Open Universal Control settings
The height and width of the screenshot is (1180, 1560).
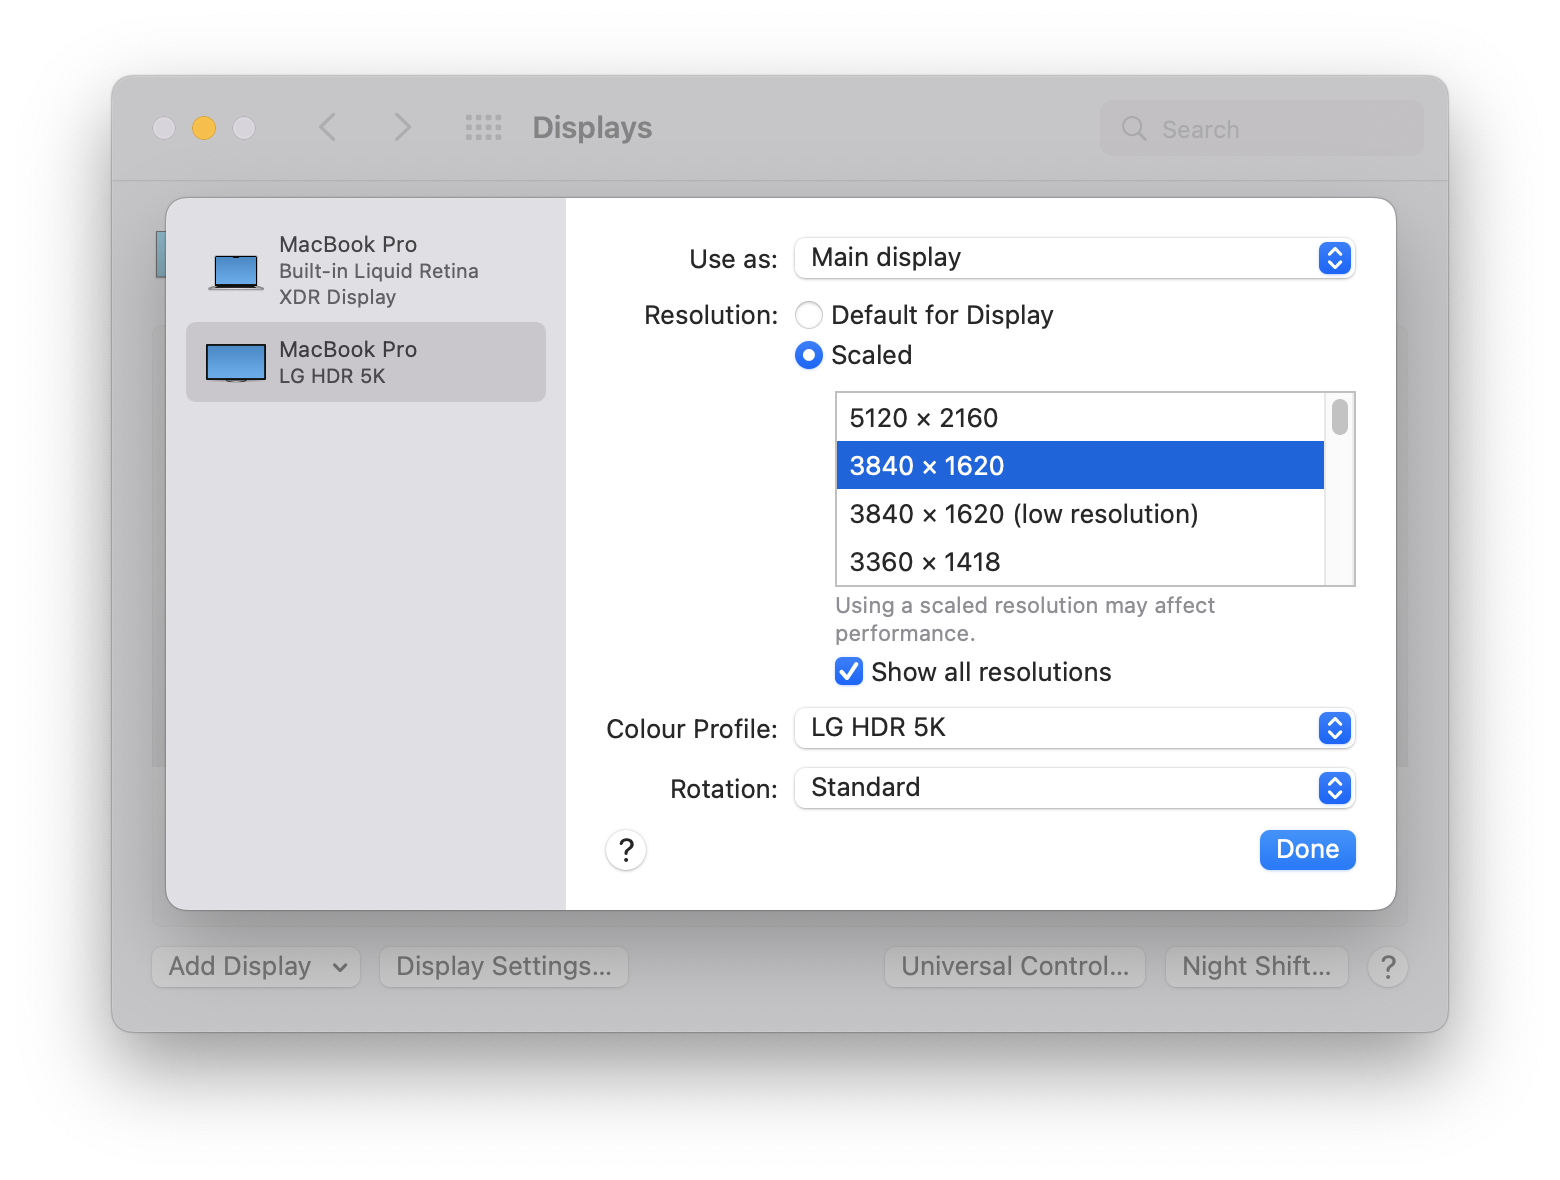click(x=1015, y=967)
